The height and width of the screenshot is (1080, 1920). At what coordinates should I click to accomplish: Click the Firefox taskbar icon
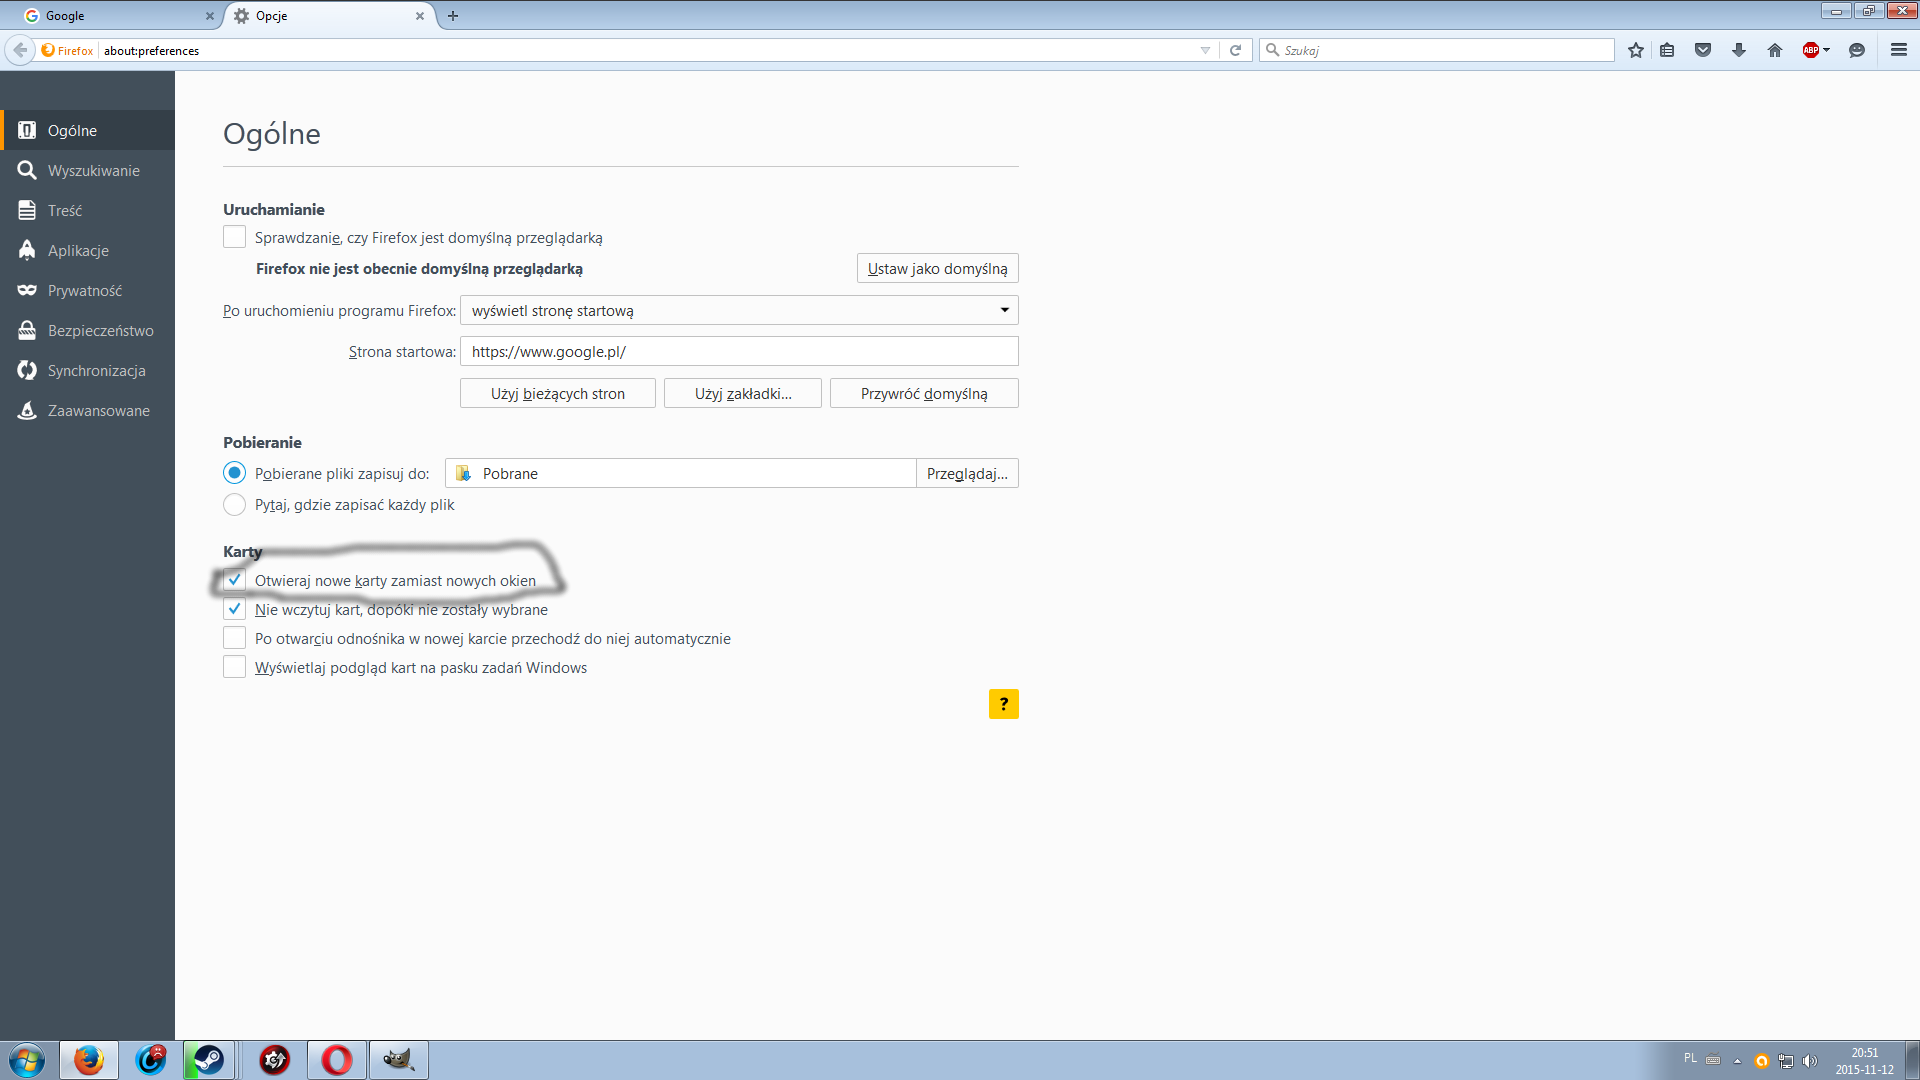tap(89, 1060)
